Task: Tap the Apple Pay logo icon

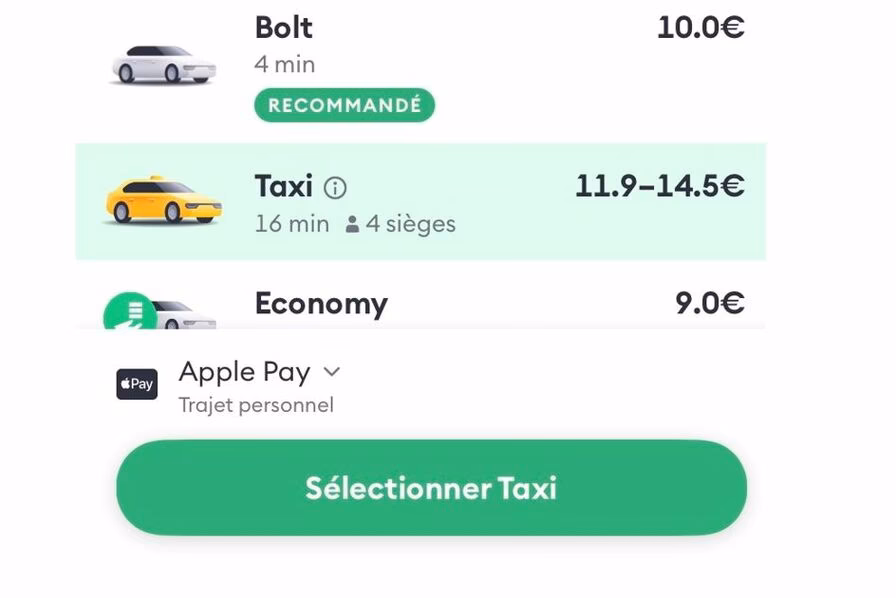Action: tap(137, 384)
